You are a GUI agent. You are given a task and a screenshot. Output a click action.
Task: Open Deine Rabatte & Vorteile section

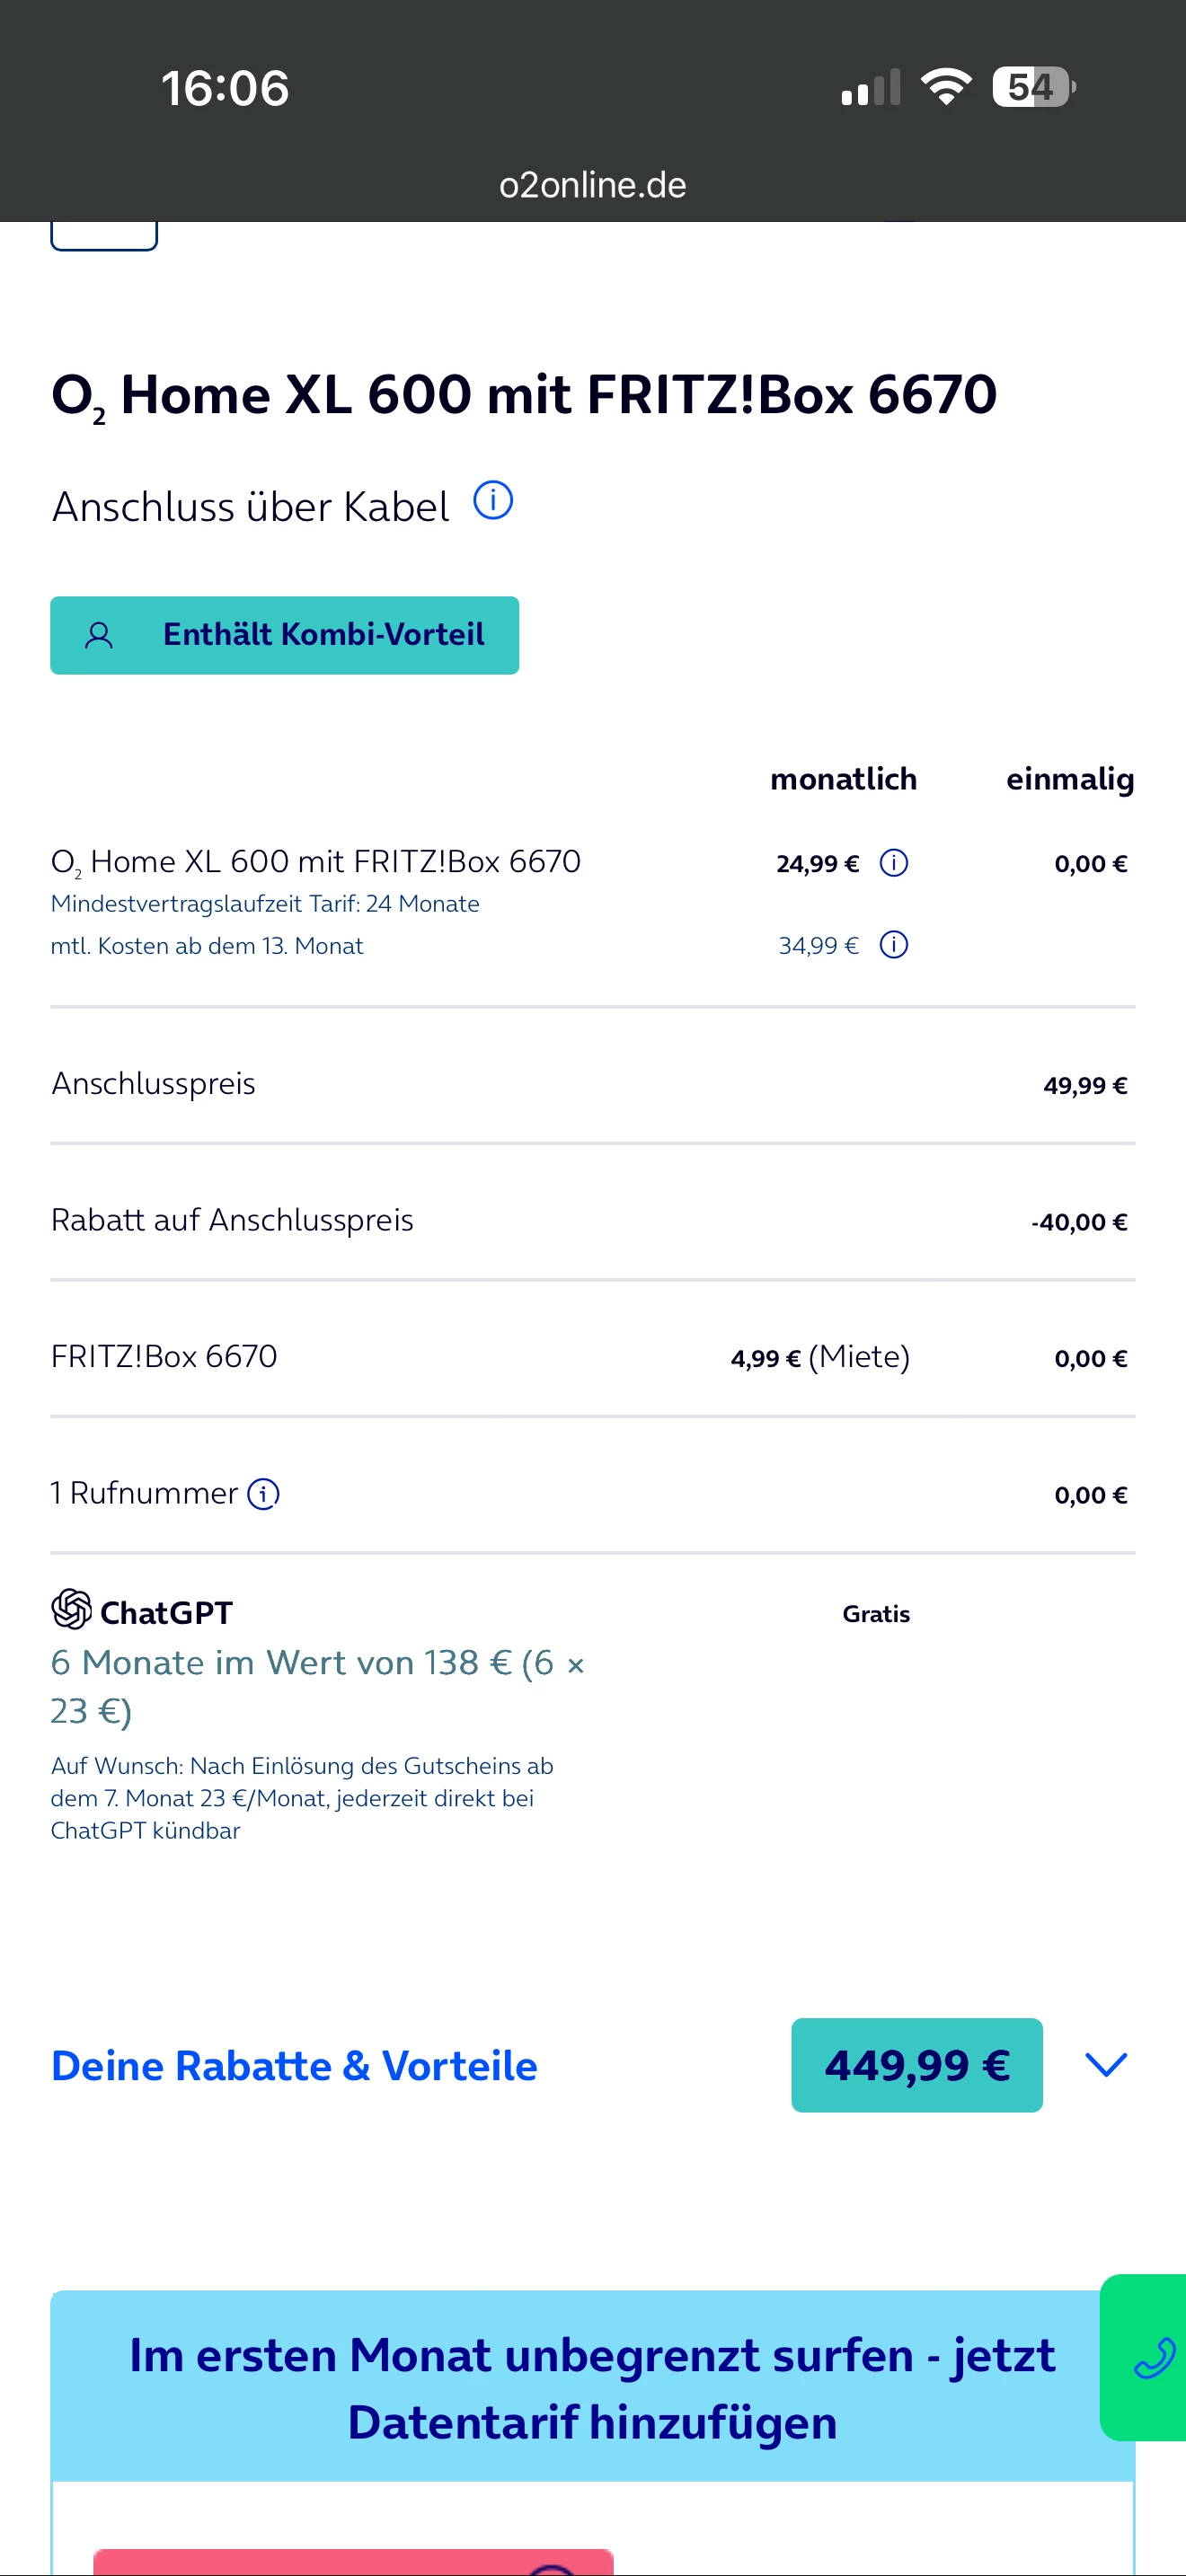[294, 2066]
